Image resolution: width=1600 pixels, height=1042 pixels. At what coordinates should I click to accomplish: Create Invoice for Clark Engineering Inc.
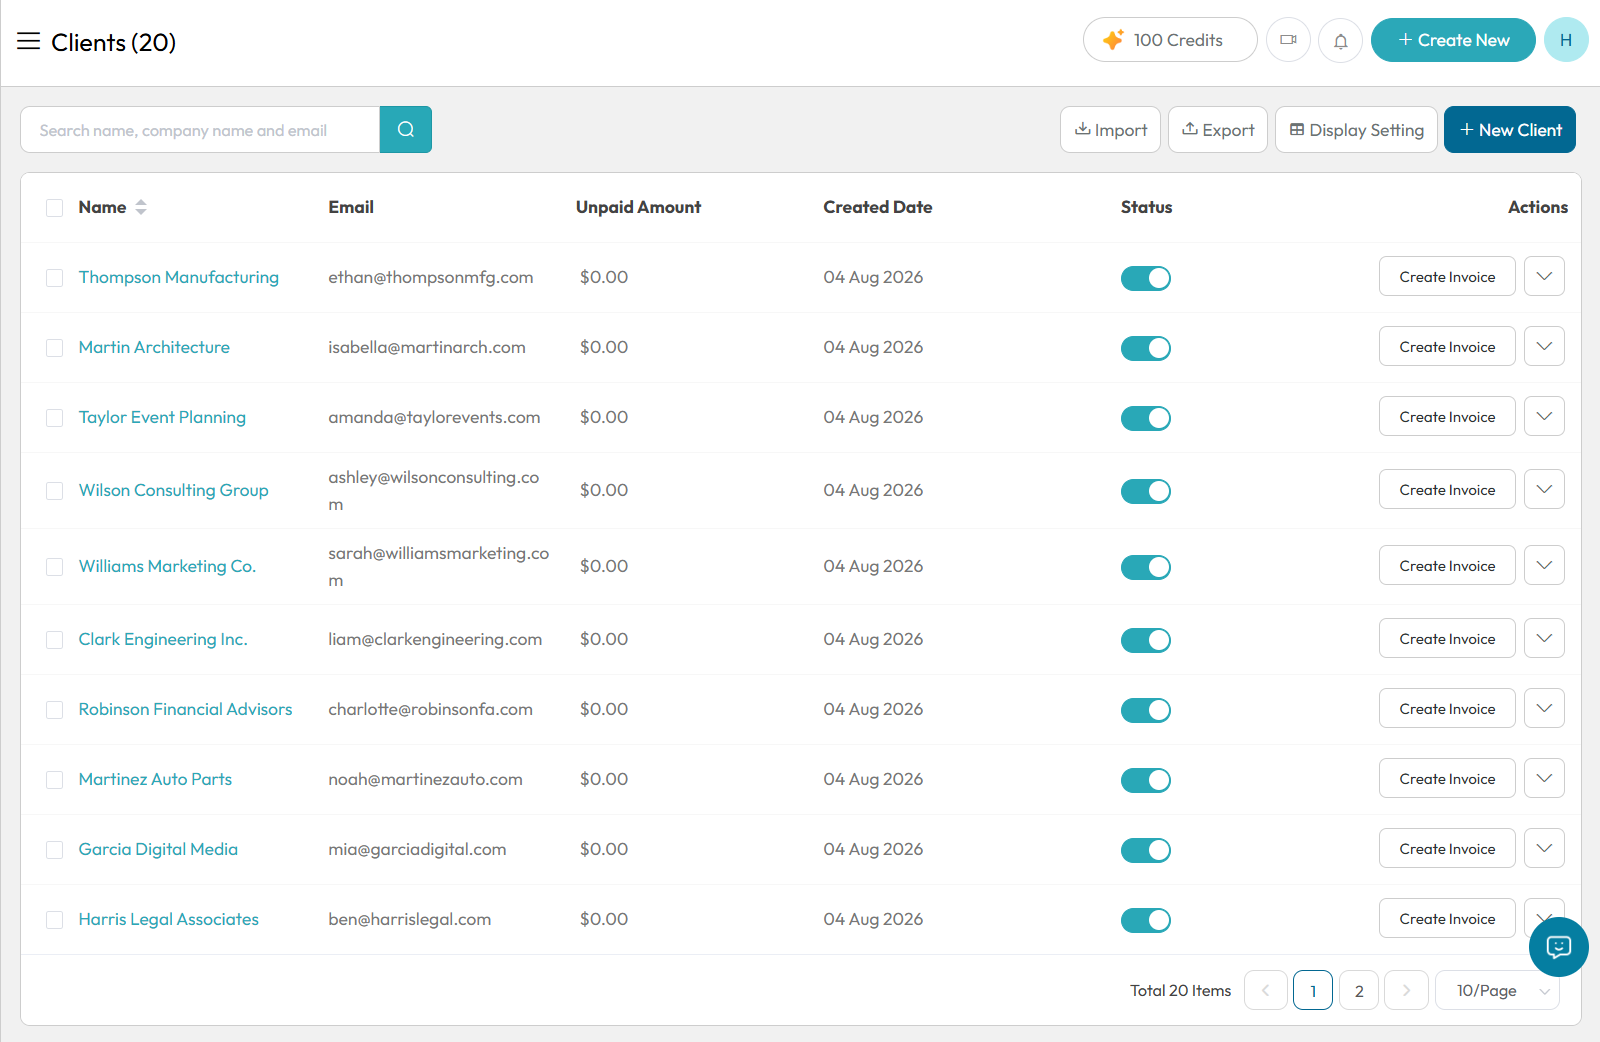(1447, 638)
